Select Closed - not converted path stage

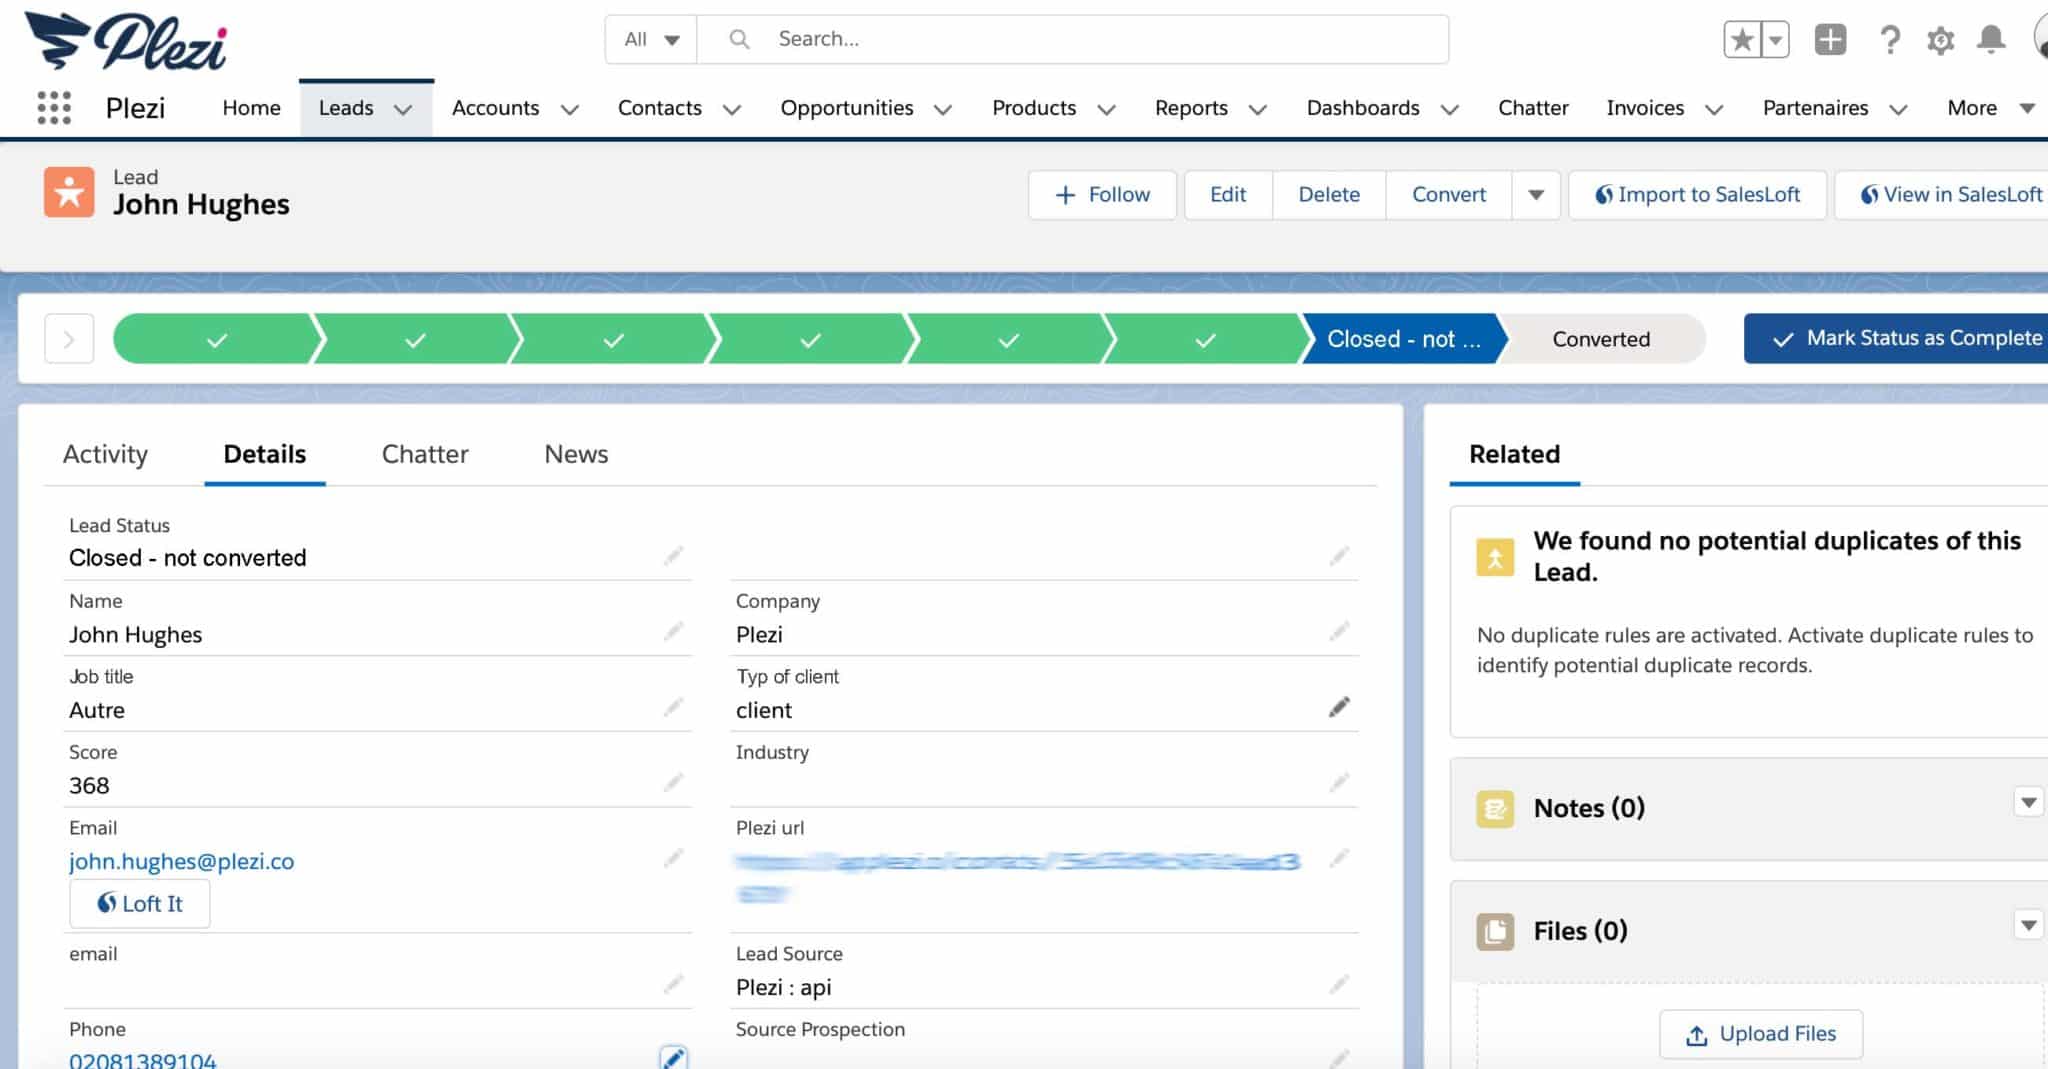1403,339
